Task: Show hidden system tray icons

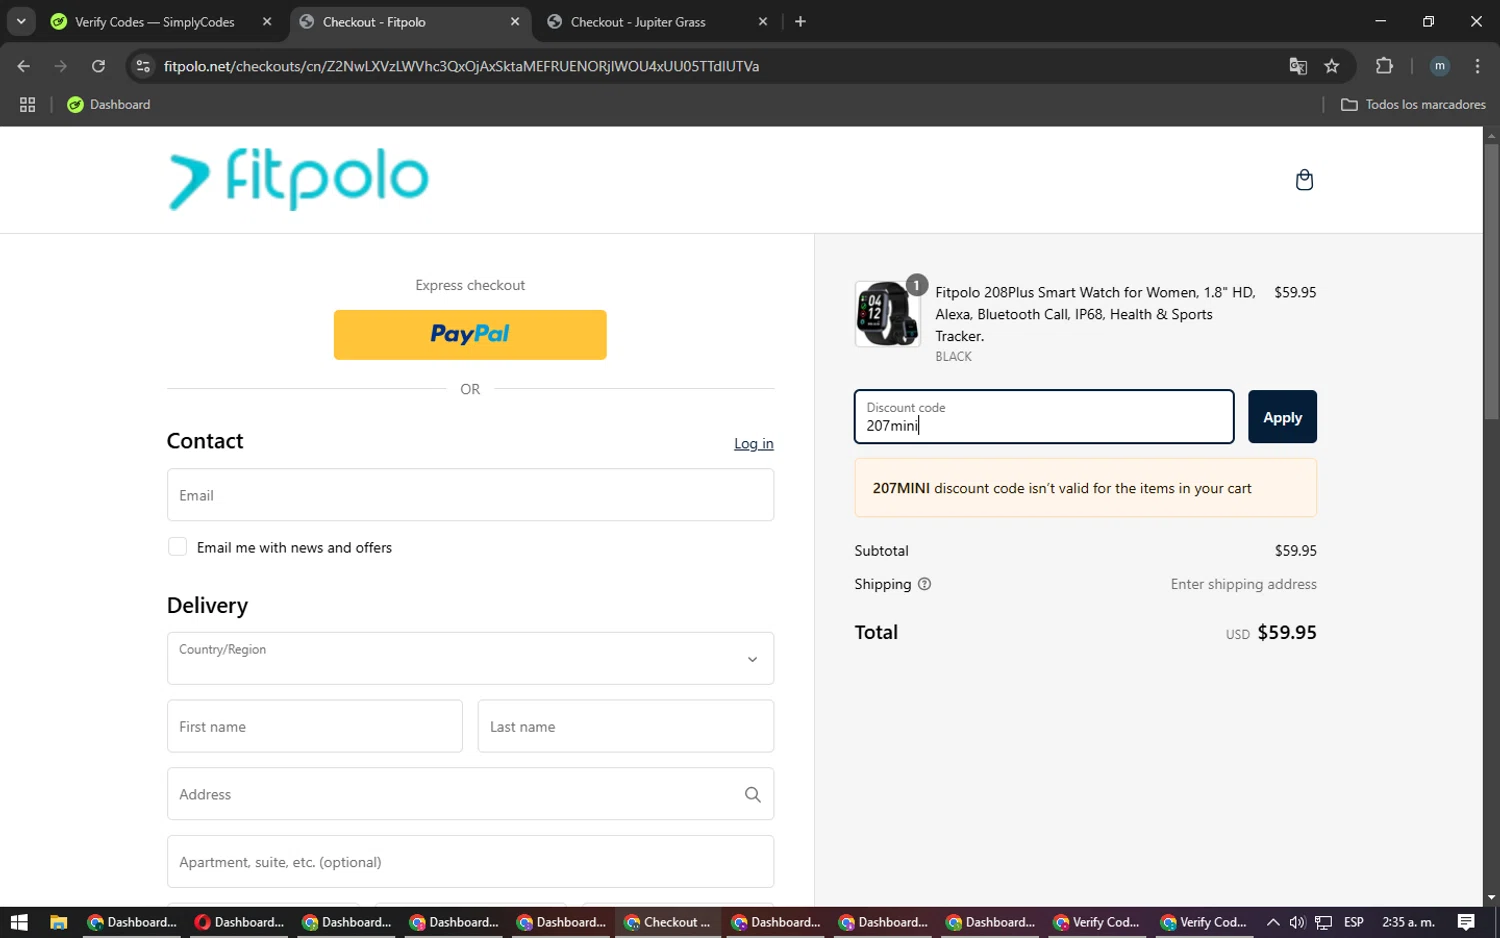Action: 1272,922
